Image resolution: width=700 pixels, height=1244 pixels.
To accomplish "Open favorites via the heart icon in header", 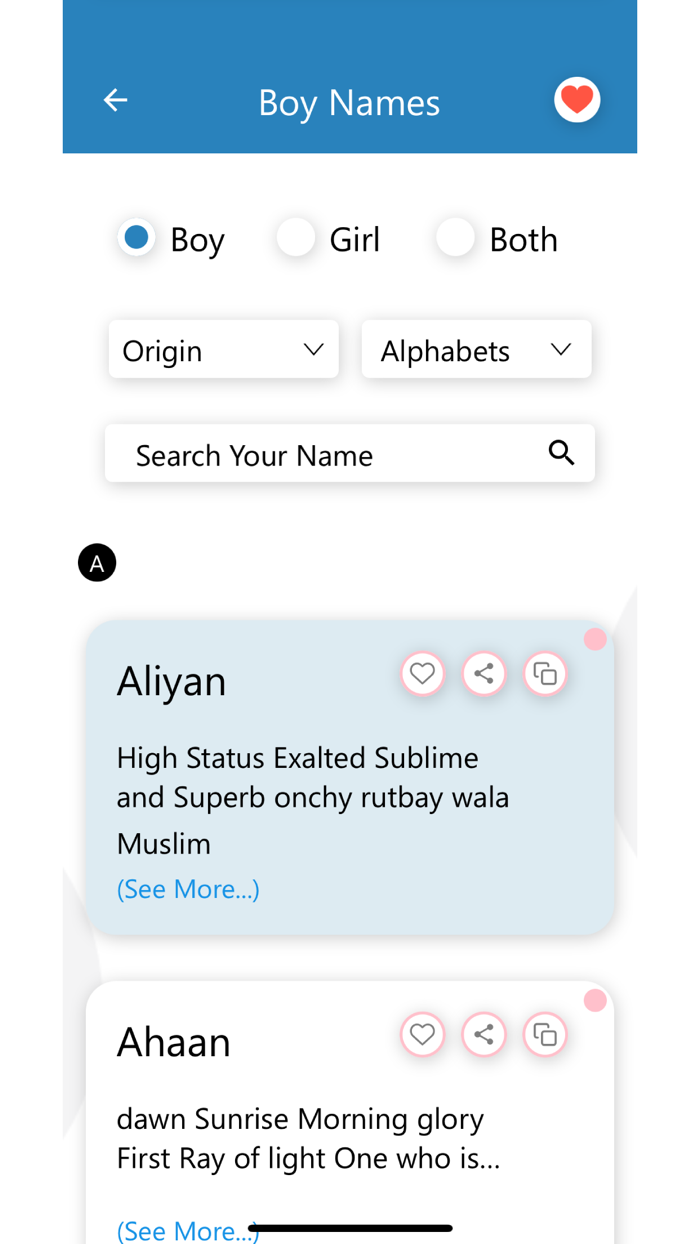I will [x=577, y=99].
